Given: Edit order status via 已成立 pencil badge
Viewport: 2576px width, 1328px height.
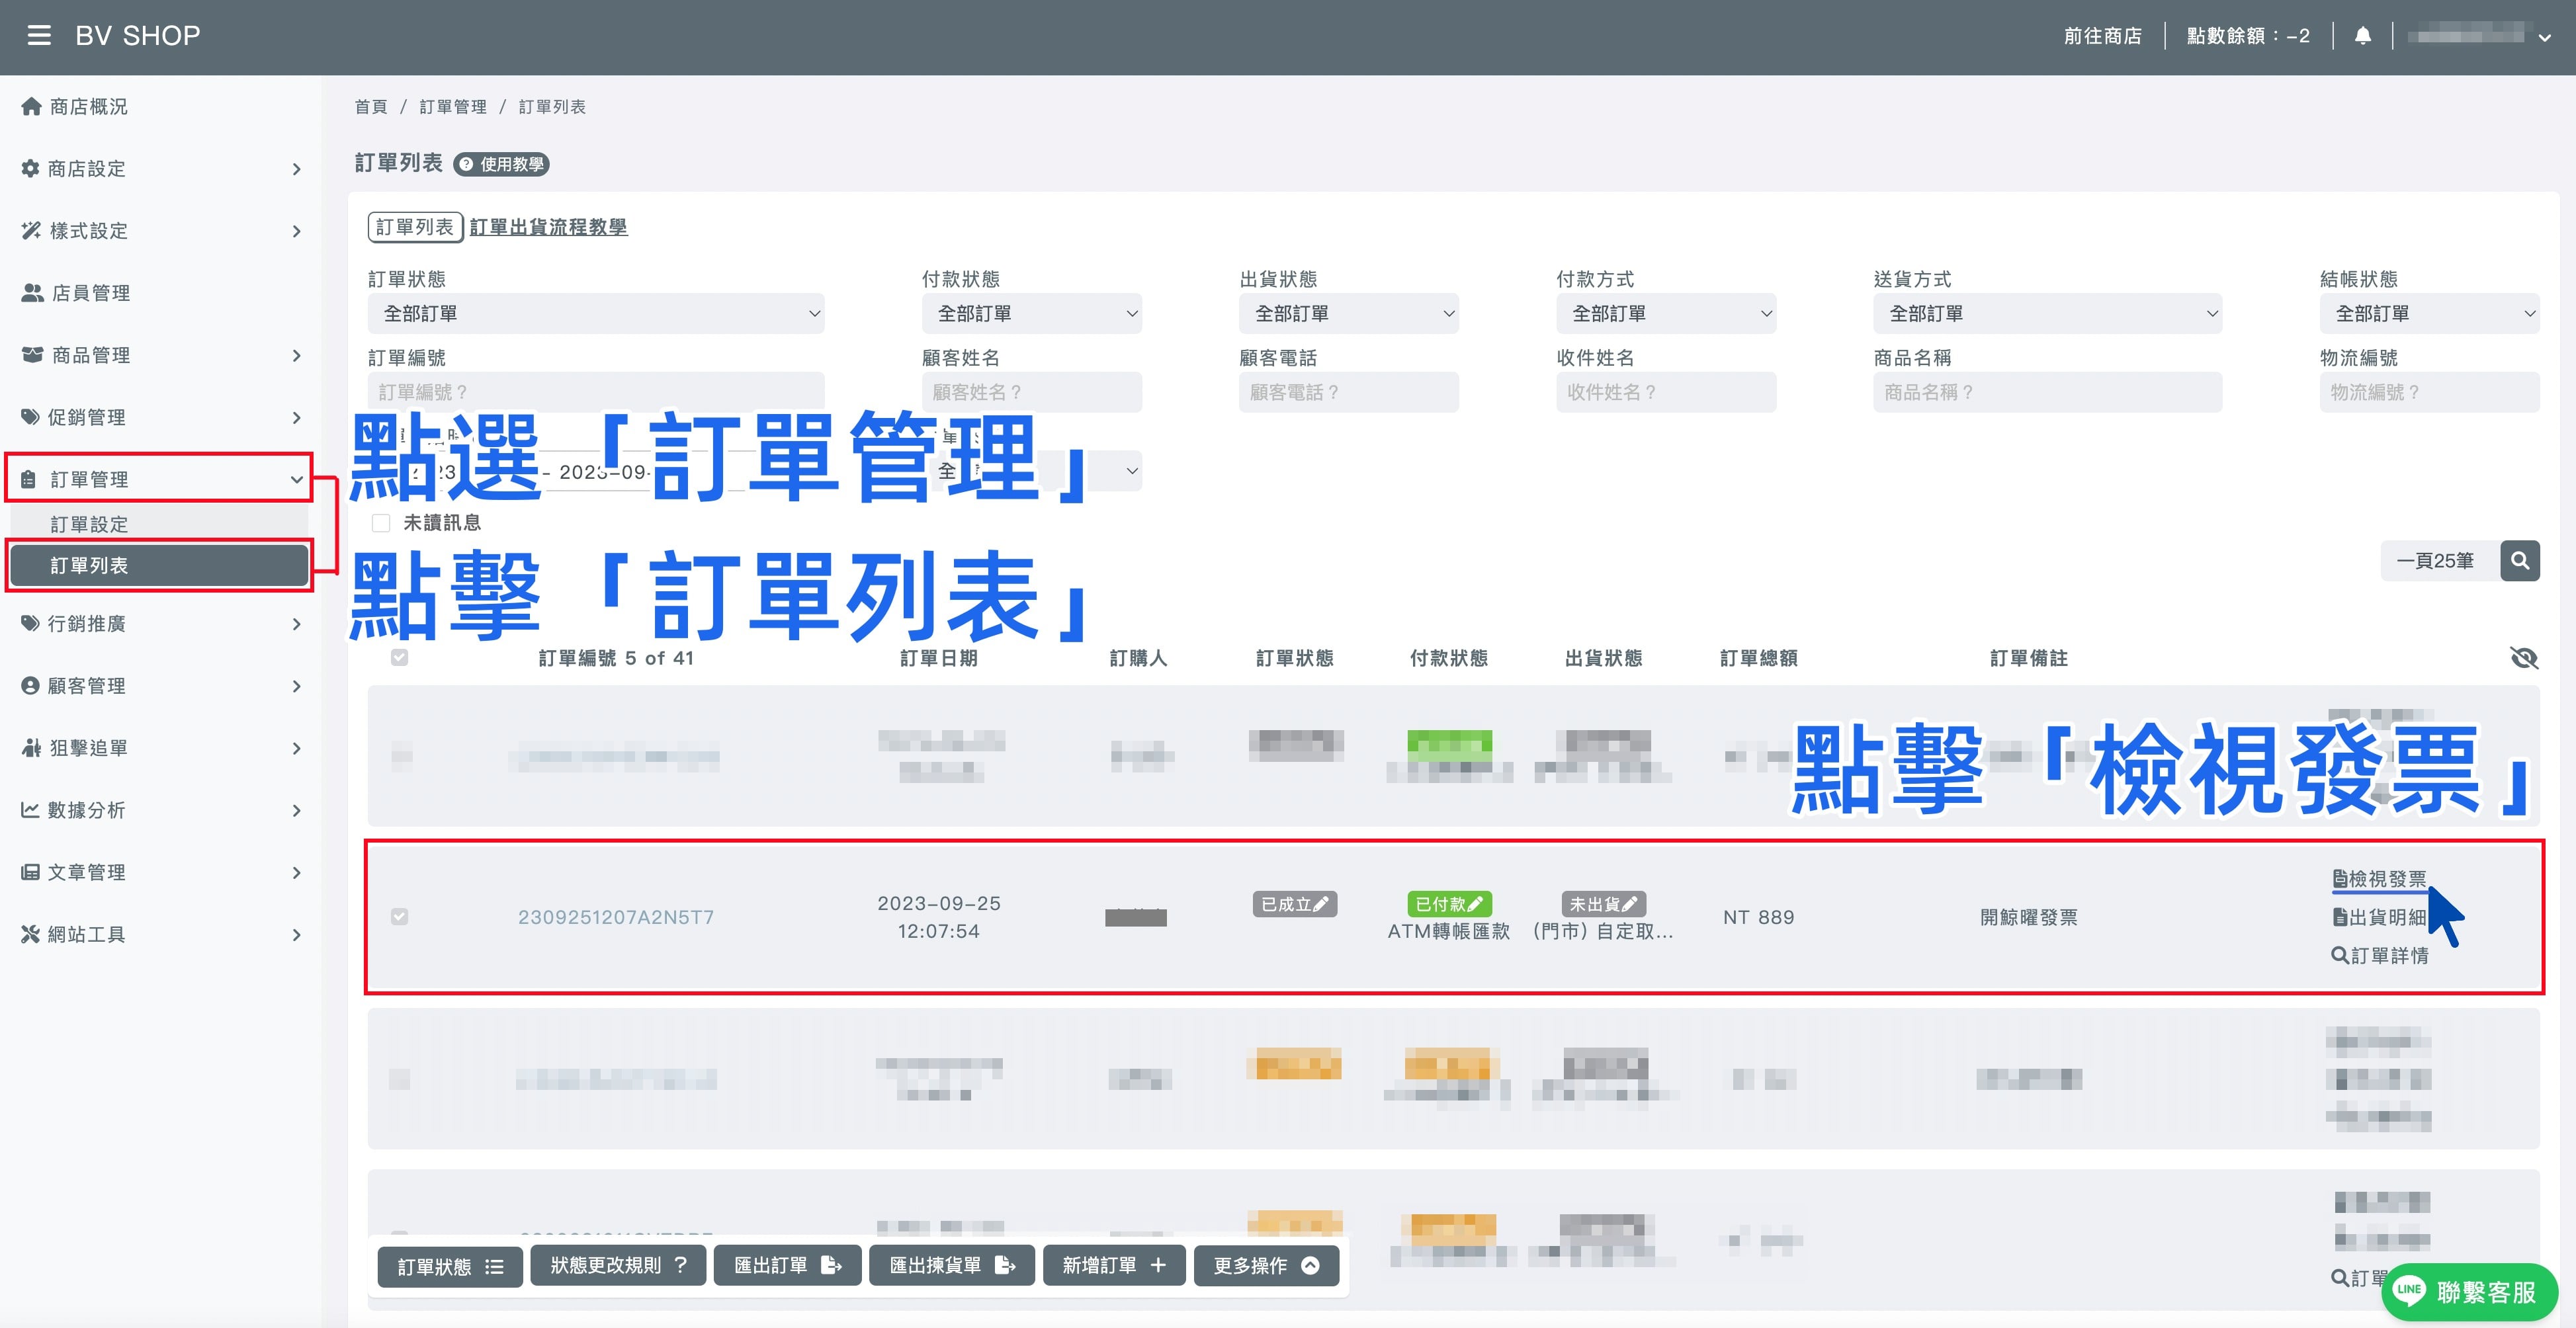Looking at the screenshot, I should click(x=1294, y=904).
